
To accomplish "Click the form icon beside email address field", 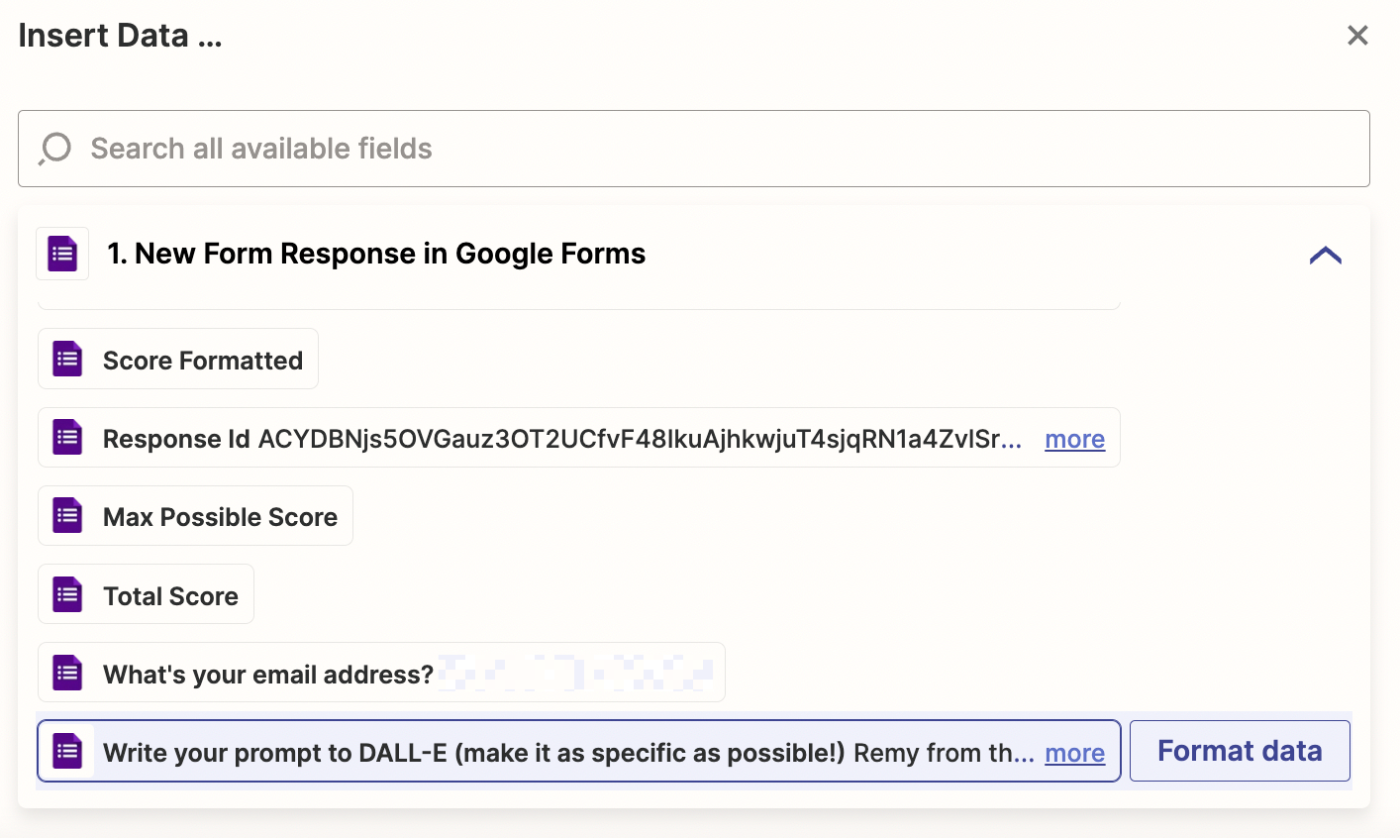I will [x=67, y=673].
